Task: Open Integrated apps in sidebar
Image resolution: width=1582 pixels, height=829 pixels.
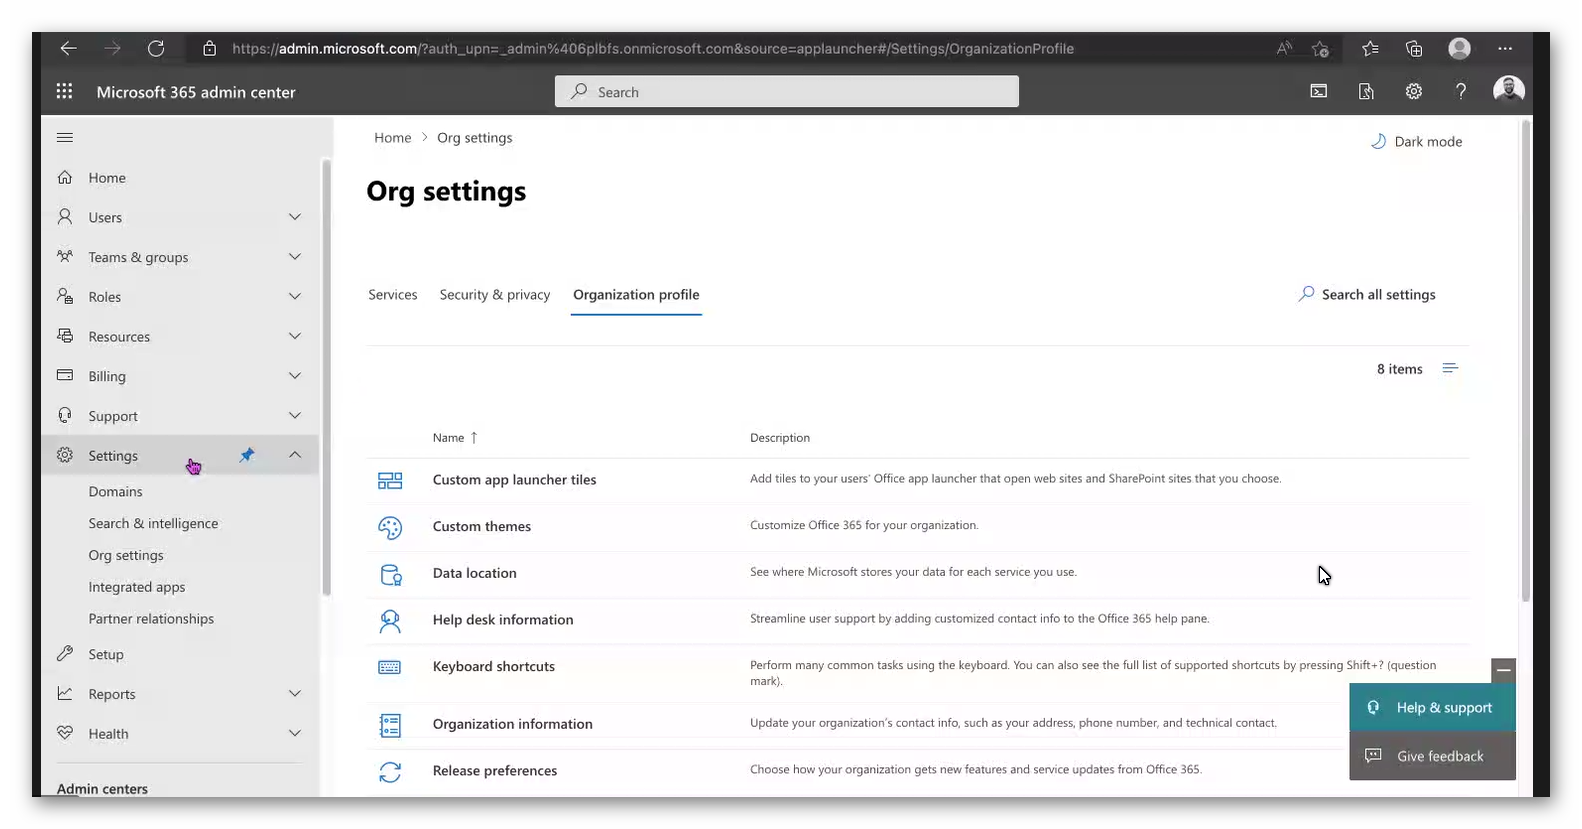Action: (x=137, y=587)
